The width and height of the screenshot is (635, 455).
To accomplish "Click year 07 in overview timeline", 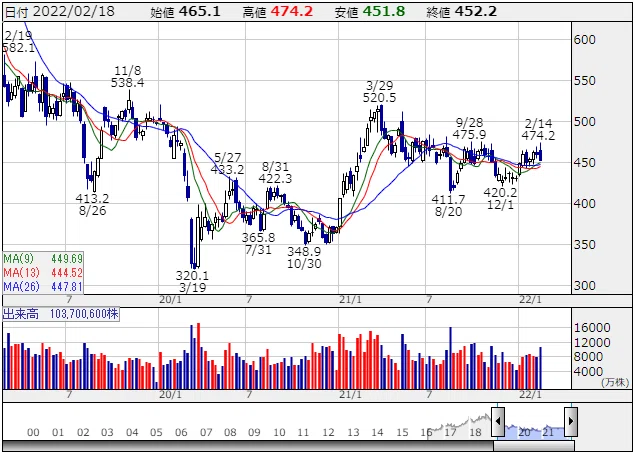I will coord(206,433).
